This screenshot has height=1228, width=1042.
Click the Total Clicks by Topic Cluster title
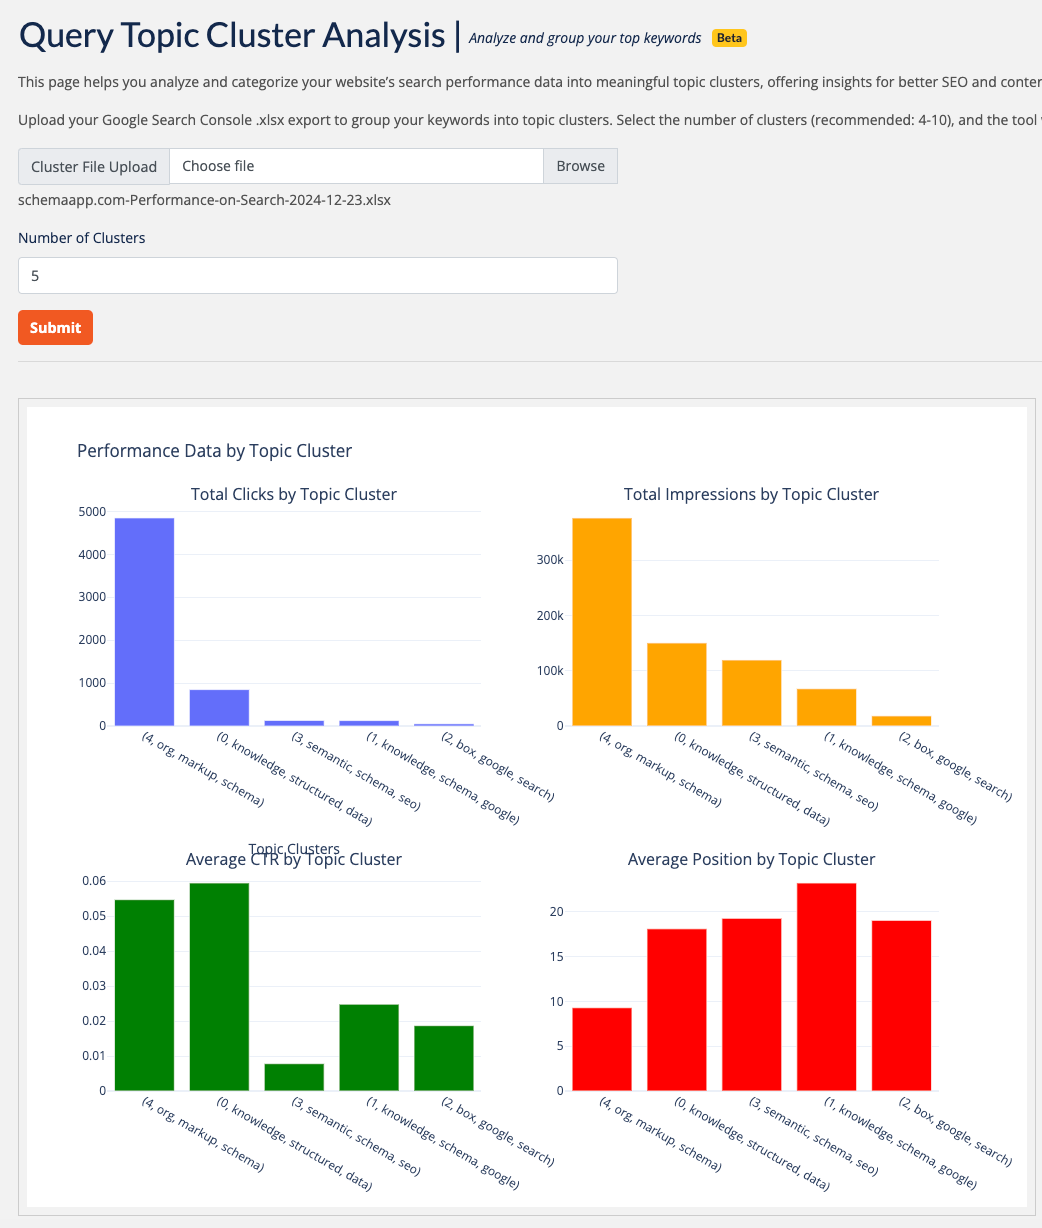coord(294,494)
